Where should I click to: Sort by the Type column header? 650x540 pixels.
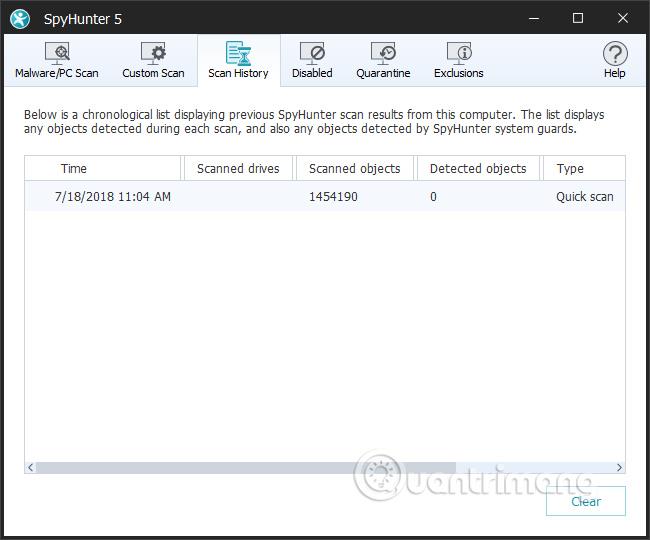584,168
